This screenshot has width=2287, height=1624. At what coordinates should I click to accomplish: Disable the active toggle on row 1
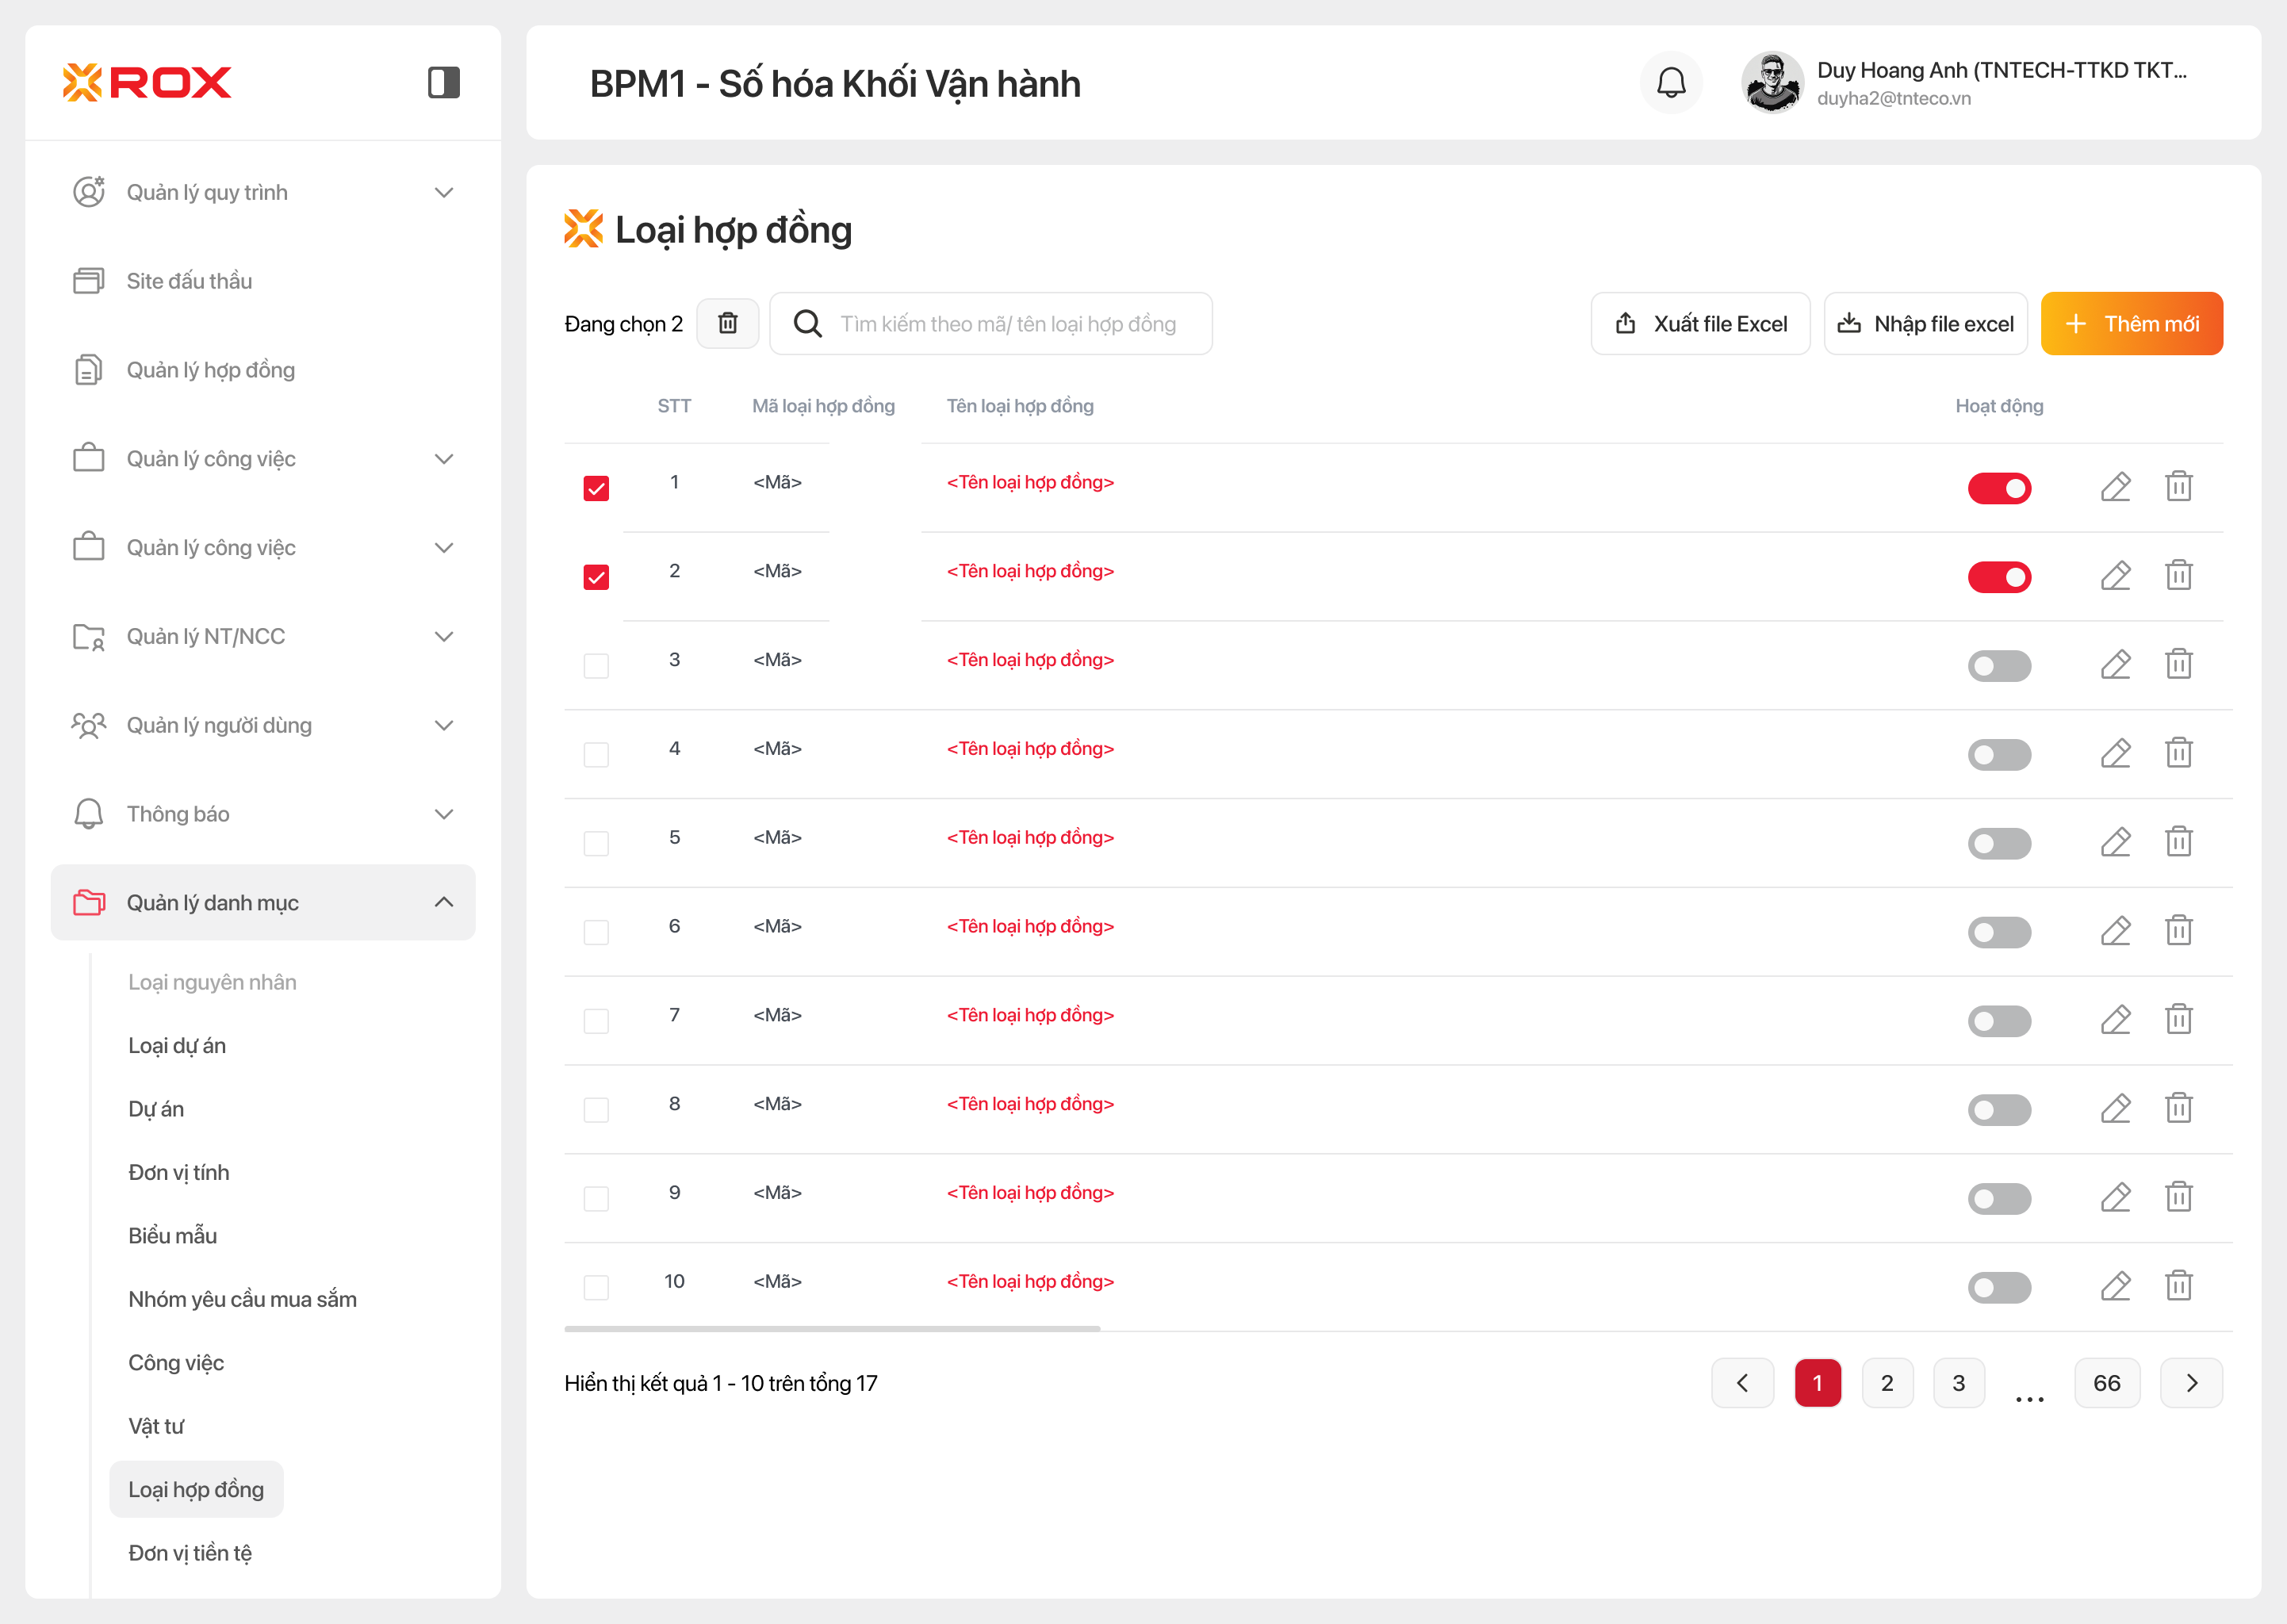(1998, 488)
